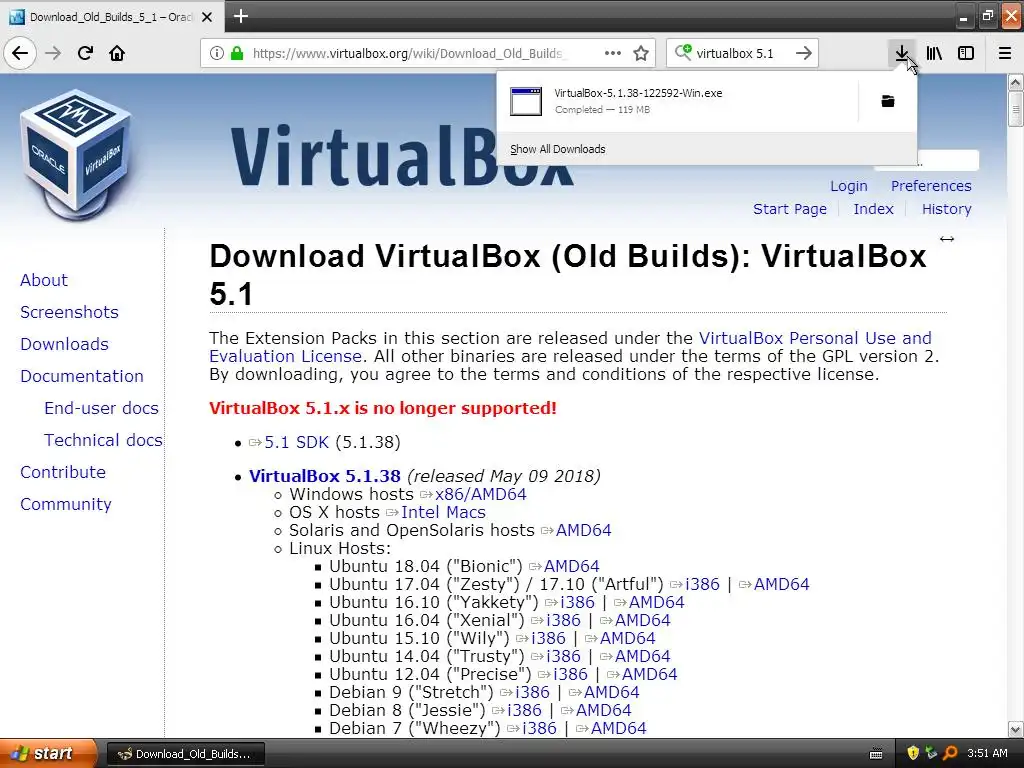Download OS X hosts Intel Macs build

[x=443, y=513]
